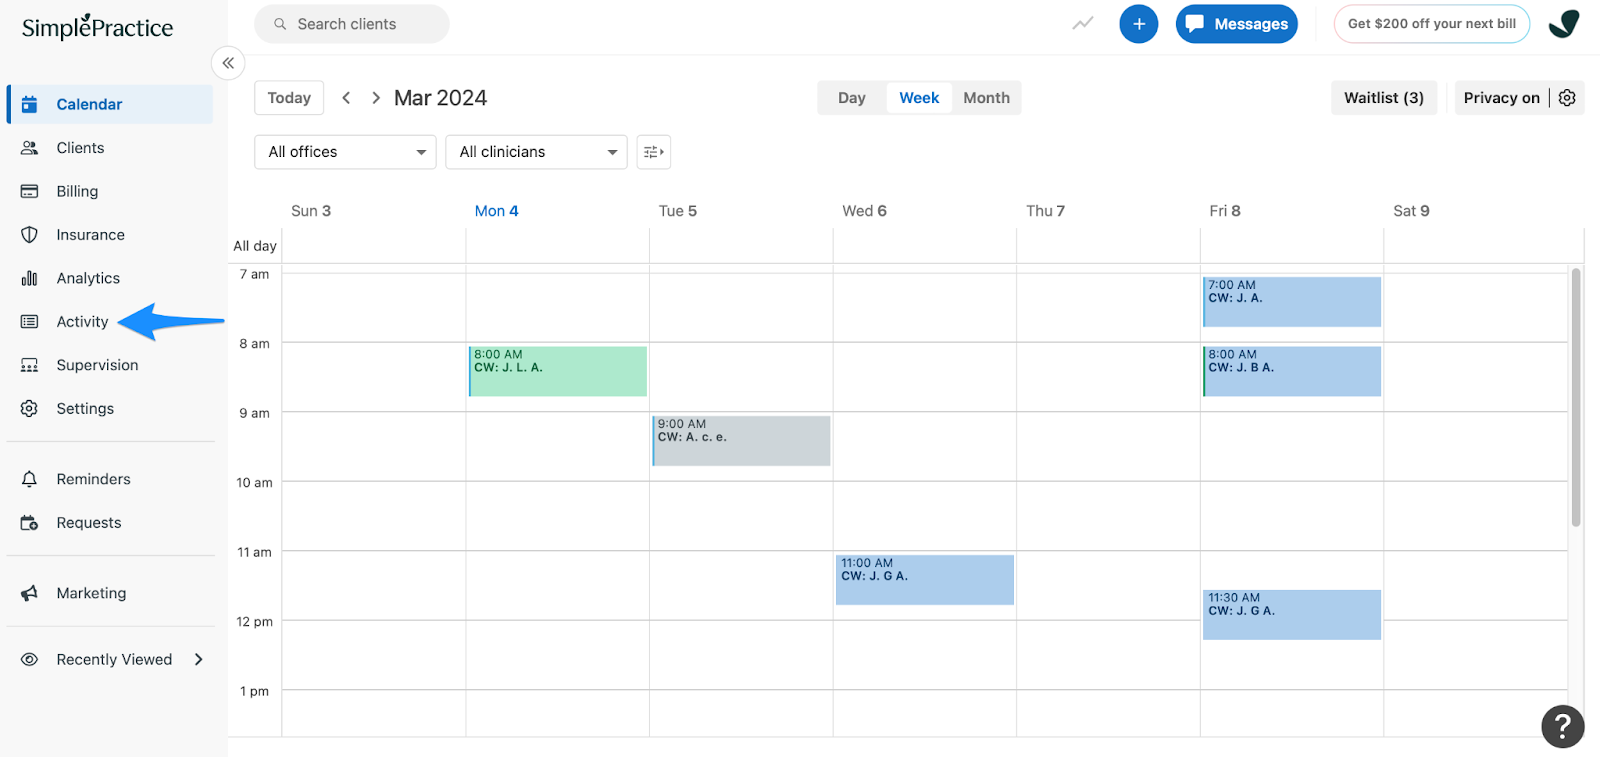Open Friday 11:30 AM CW: J. G A. appointment
This screenshot has width=1600, height=757.
pos(1292,615)
